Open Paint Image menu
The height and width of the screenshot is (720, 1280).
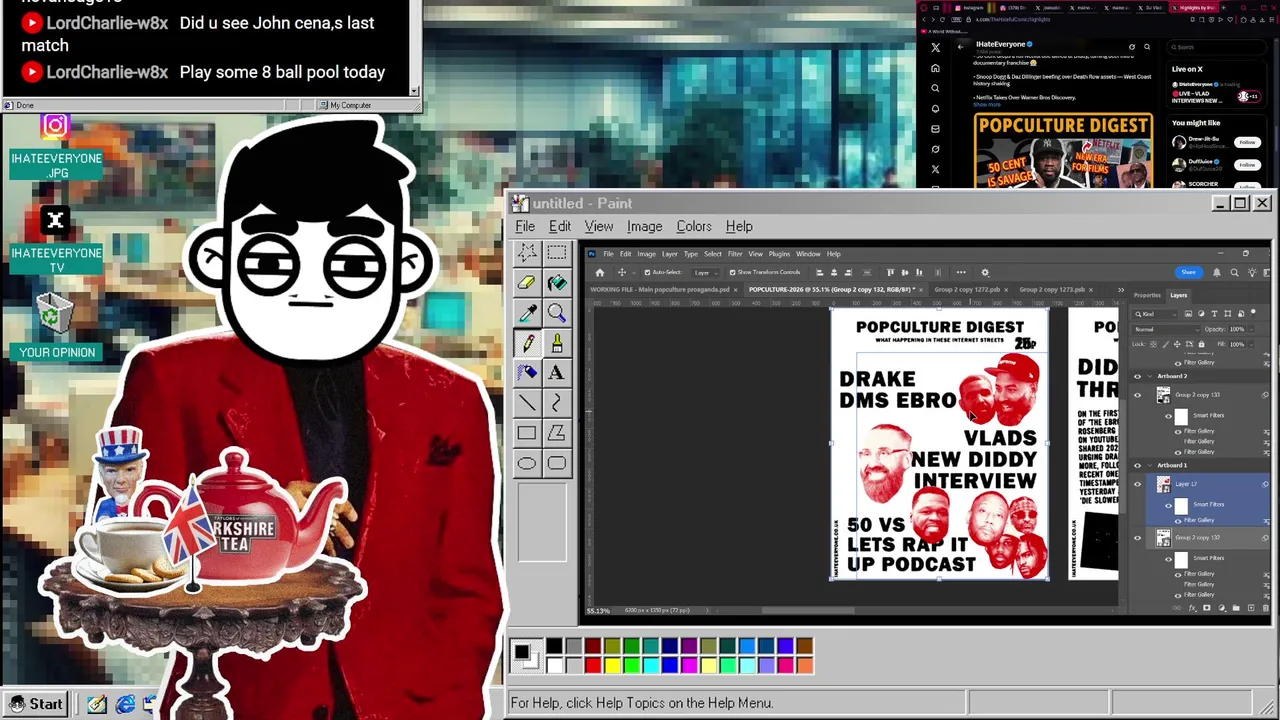point(644,226)
